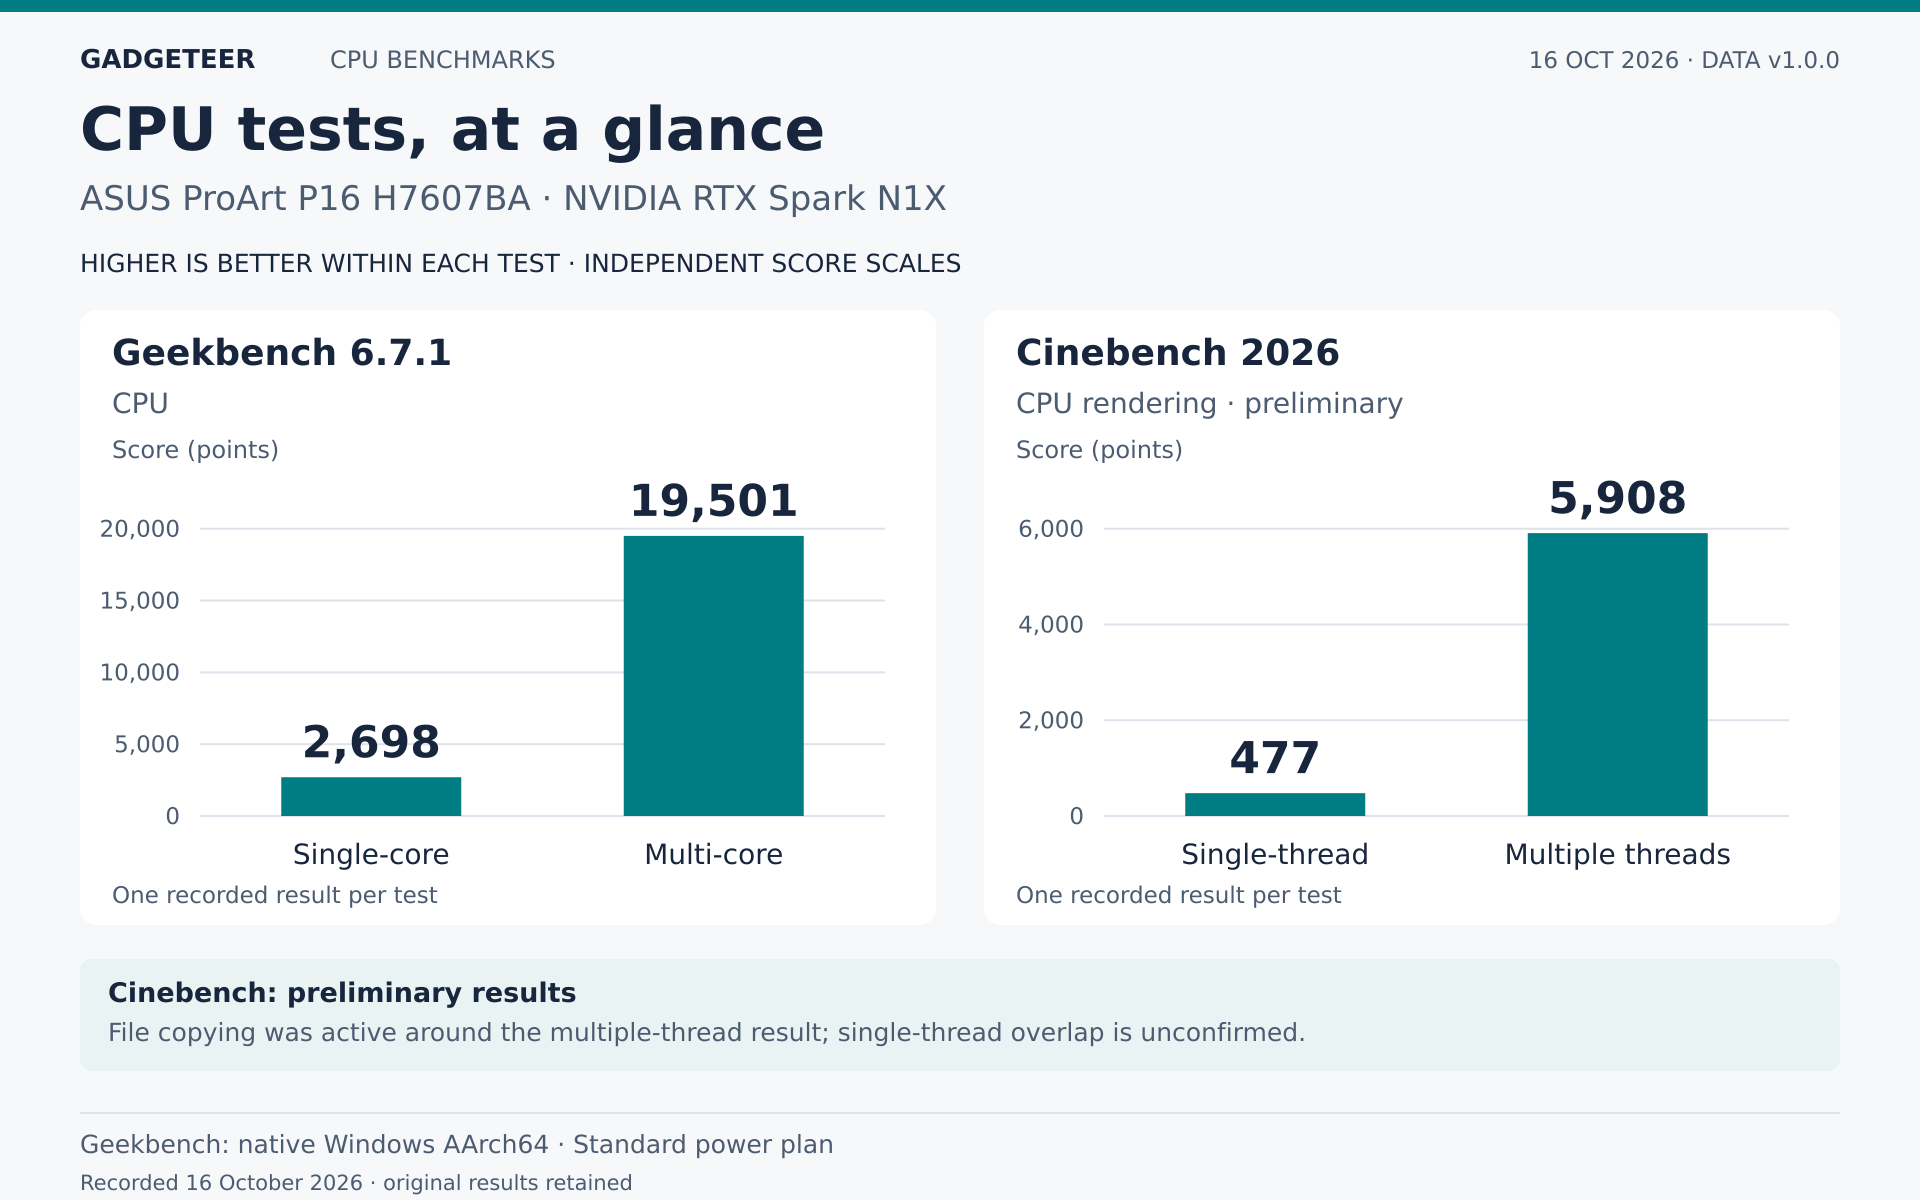Screen dimensions: 1920x1200
Task: Click the 6,000 y-axis tick in Cinebench
Action: click(1051, 529)
